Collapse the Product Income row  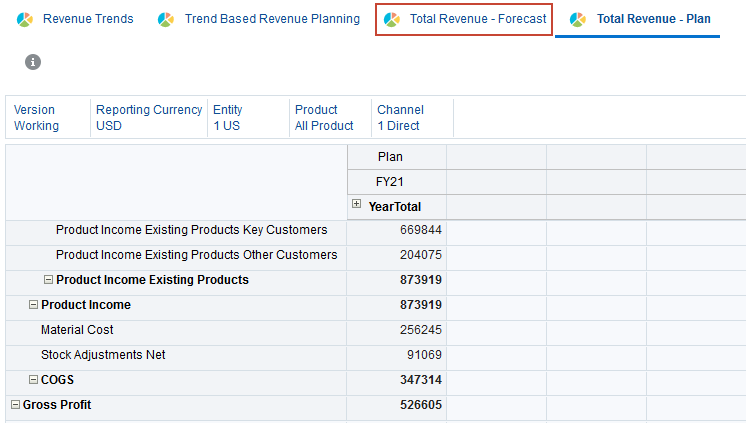coord(33,305)
